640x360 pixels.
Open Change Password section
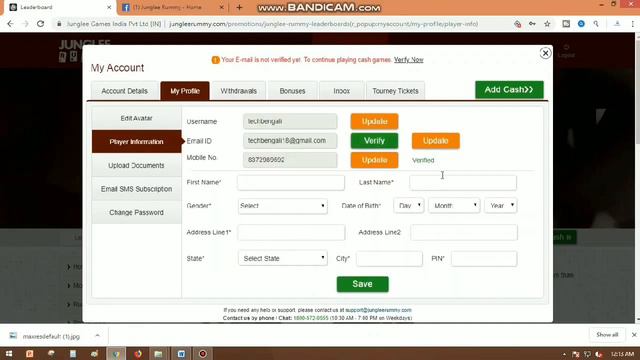pyautogui.click(x=136, y=212)
